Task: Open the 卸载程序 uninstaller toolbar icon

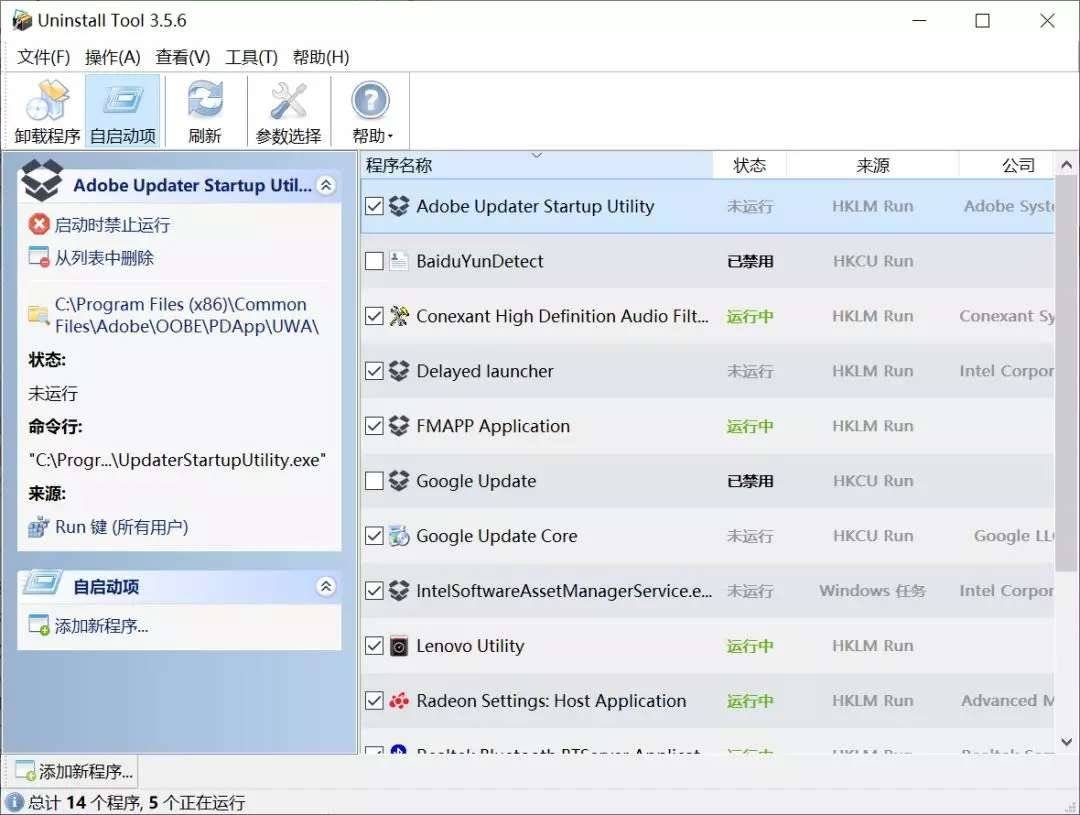Action: point(47,101)
